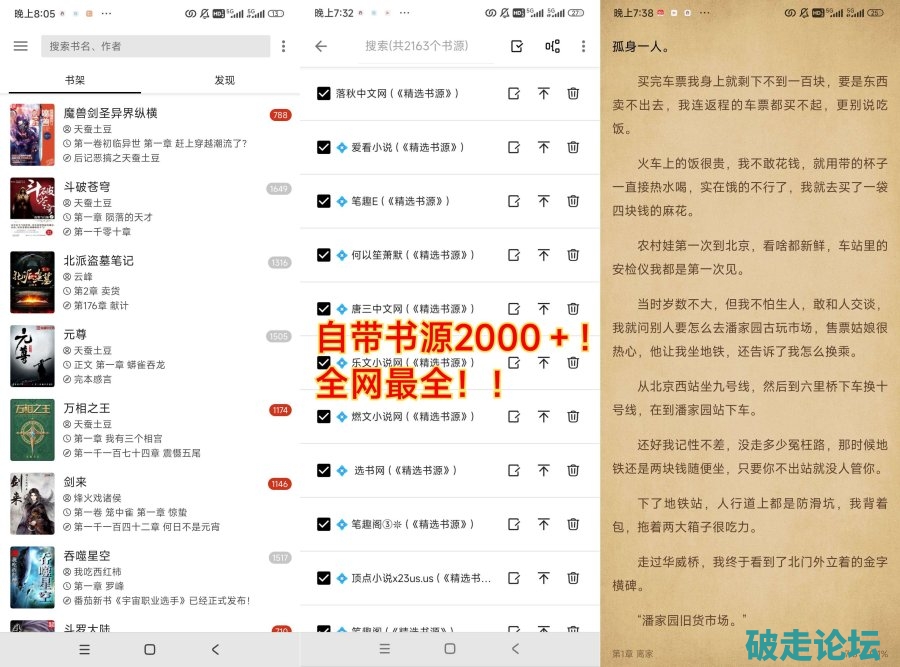The width and height of the screenshot is (900, 667).
Task: Uncheck the 落秋中文网 source checkbox
Action: point(323,93)
